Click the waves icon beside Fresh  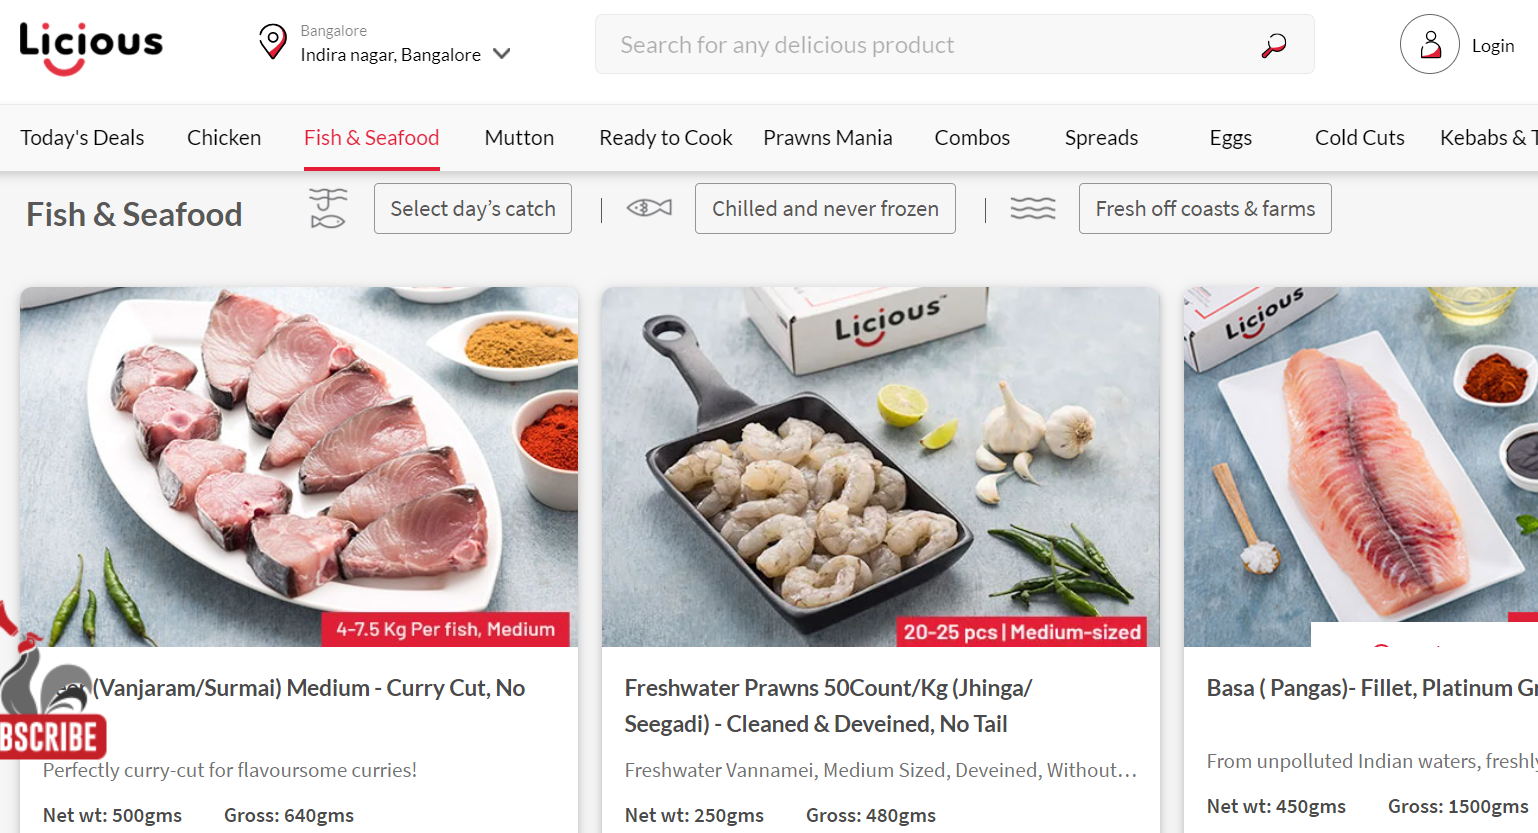(1032, 208)
